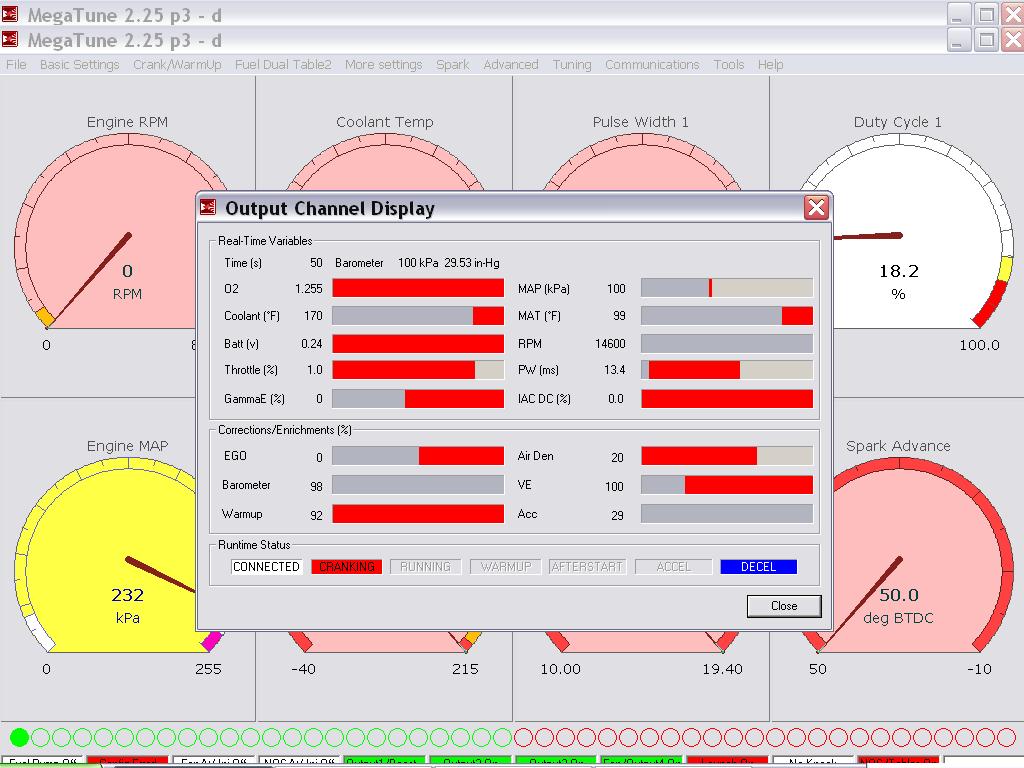Click the RUNNING status indicator
Viewport: 1024px width, 768px height.
coord(425,567)
